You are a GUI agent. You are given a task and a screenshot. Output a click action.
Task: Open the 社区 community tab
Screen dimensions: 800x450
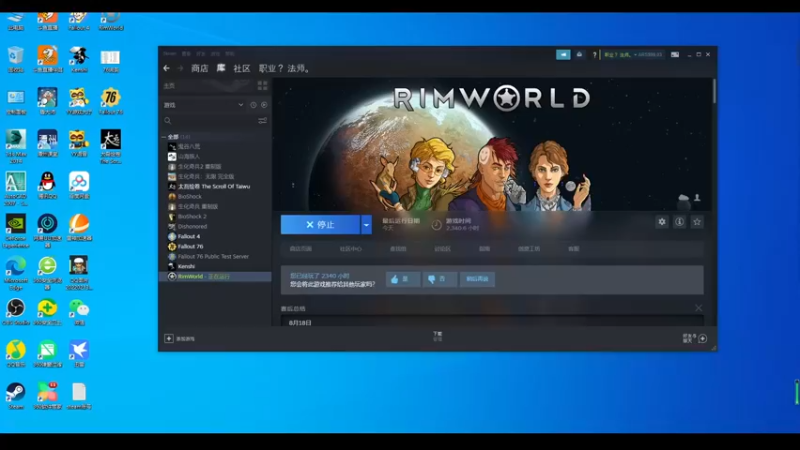coord(242,68)
